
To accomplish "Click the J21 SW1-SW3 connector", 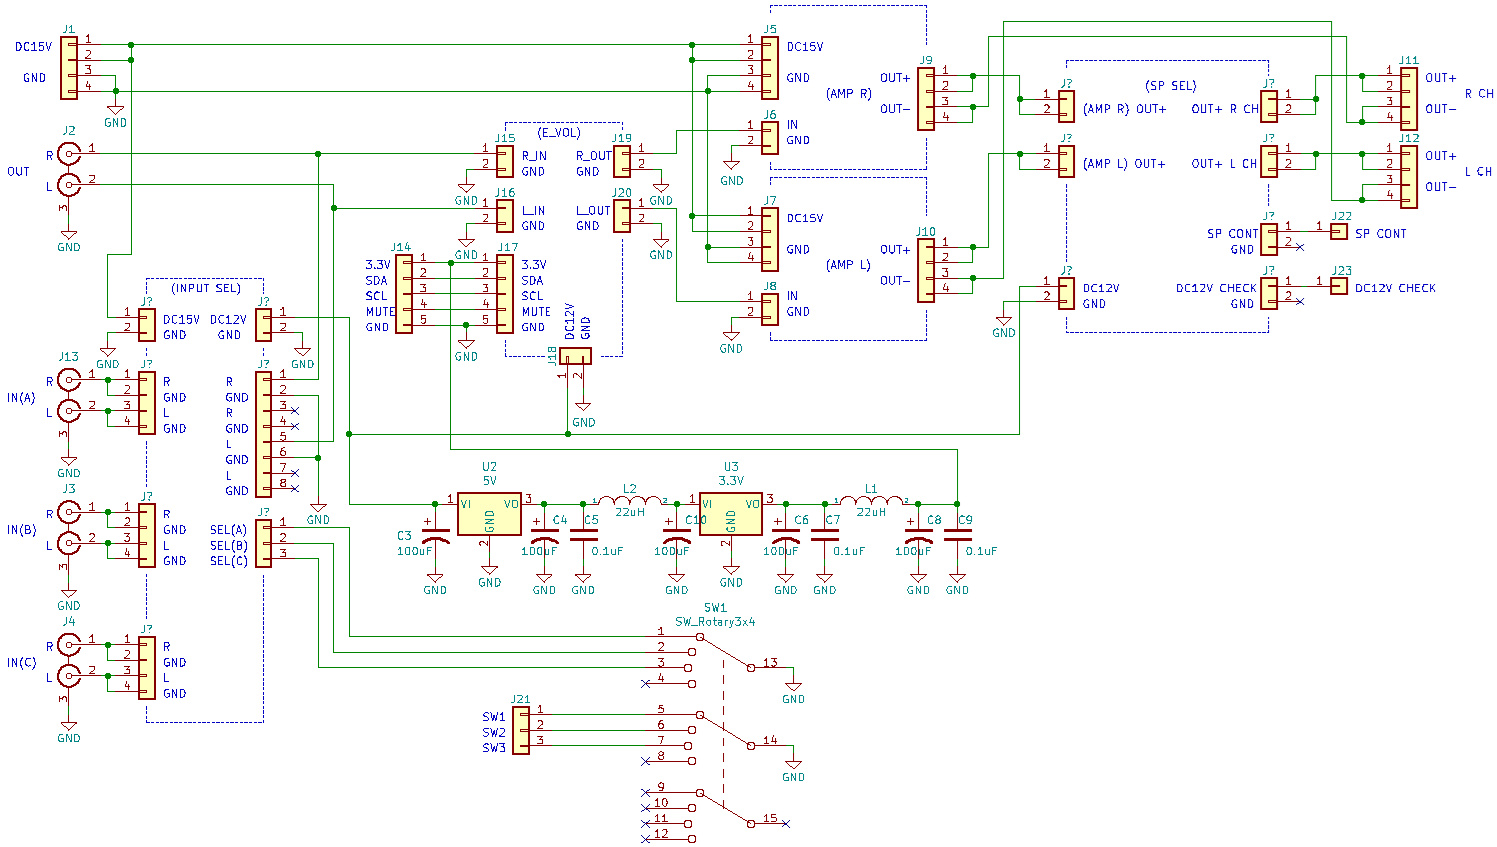I will coord(521,730).
